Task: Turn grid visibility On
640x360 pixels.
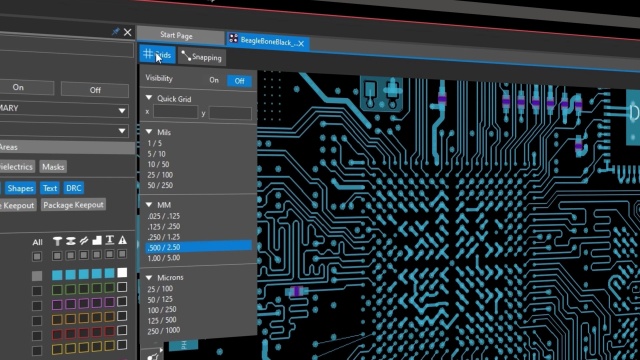Action: 214,80
